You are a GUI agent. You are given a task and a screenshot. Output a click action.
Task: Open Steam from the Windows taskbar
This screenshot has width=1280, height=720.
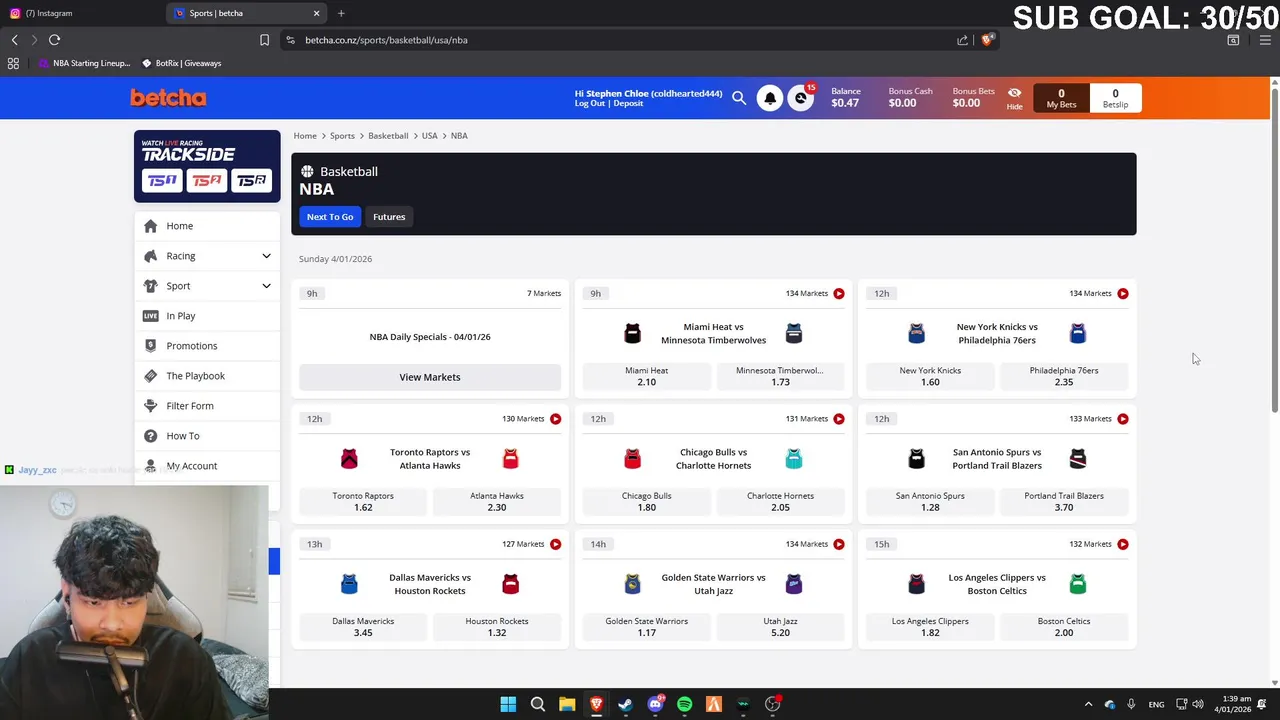pos(625,704)
